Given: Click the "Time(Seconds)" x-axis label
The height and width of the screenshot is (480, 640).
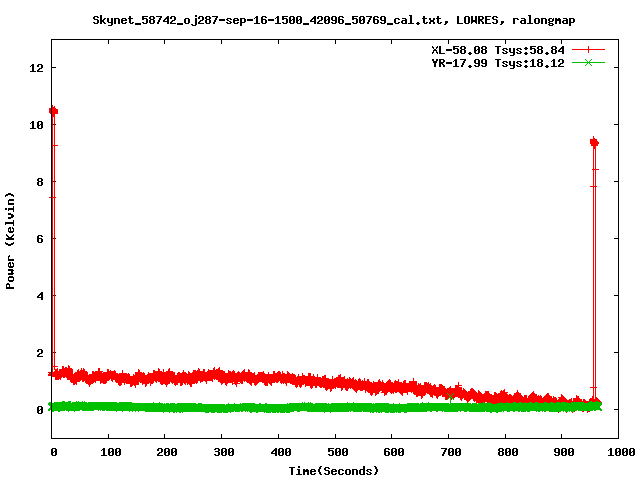Looking at the screenshot, I should [x=333, y=471].
